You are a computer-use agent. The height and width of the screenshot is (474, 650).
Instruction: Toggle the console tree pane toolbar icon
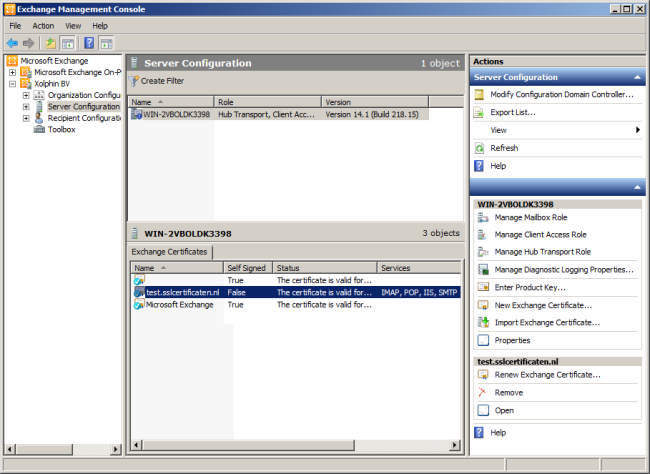68,43
